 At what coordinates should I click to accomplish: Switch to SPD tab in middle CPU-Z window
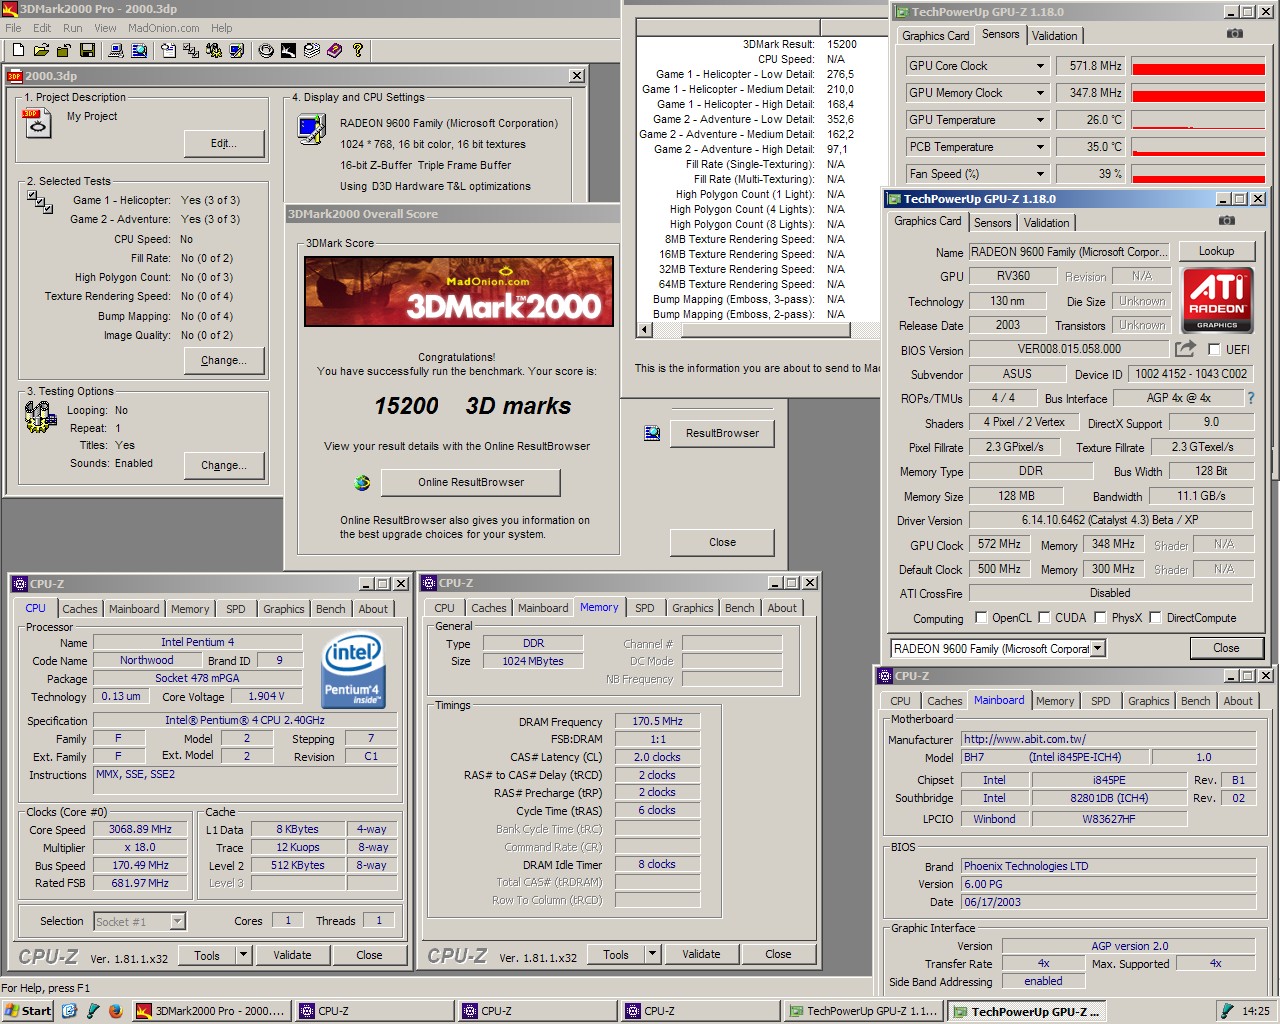coord(645,608)
